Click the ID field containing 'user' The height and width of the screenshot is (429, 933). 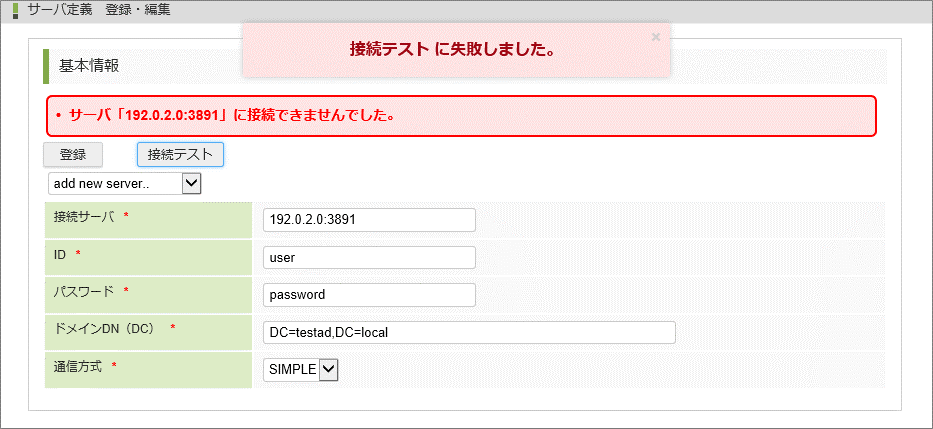[x=369, y=257]
